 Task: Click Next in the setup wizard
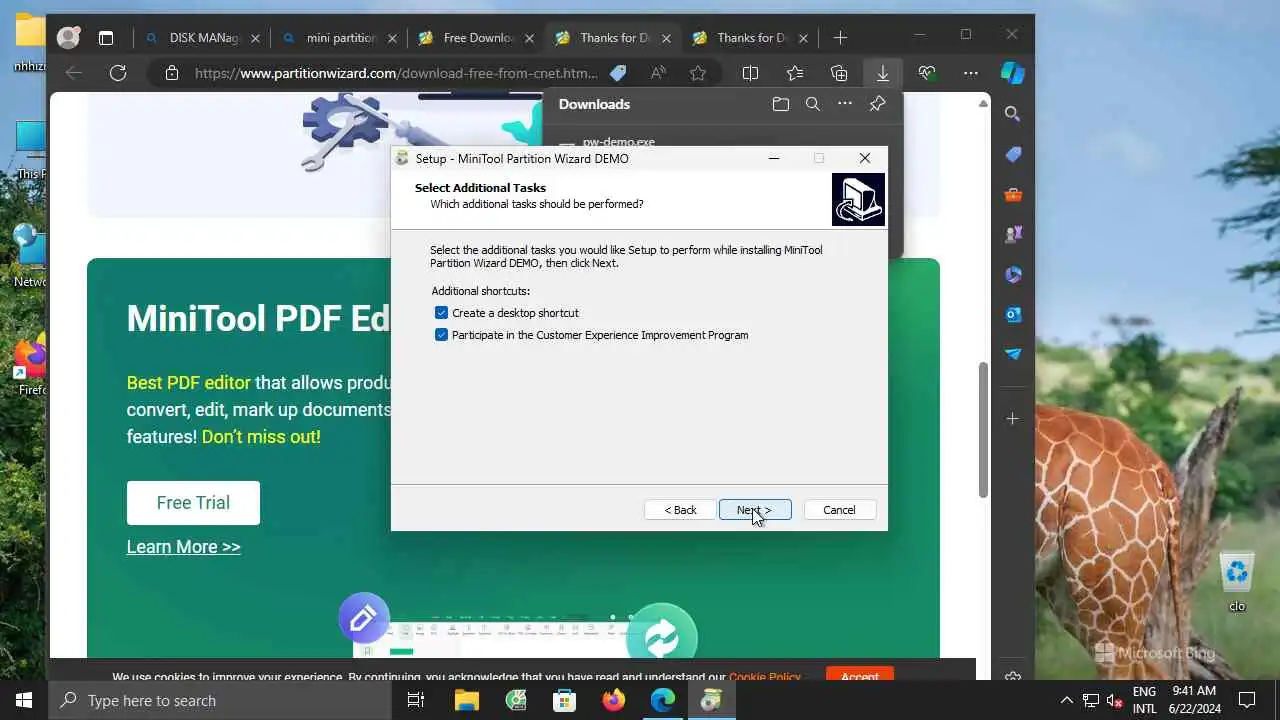(x=755, y=510)
